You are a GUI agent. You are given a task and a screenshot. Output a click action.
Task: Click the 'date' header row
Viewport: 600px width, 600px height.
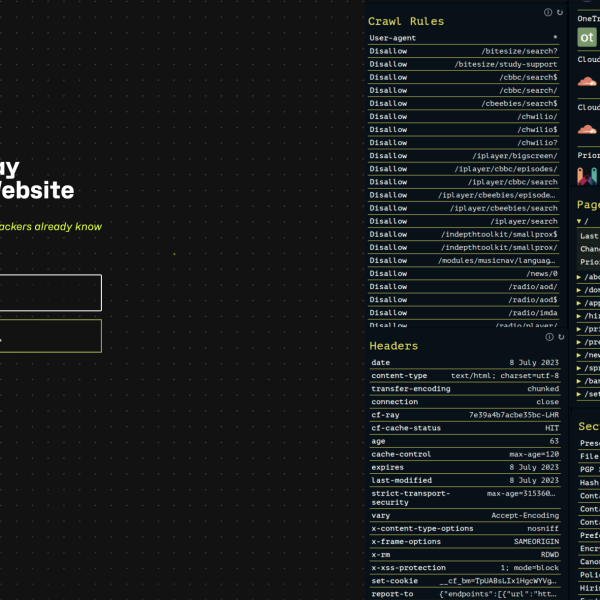pos(465,362)
